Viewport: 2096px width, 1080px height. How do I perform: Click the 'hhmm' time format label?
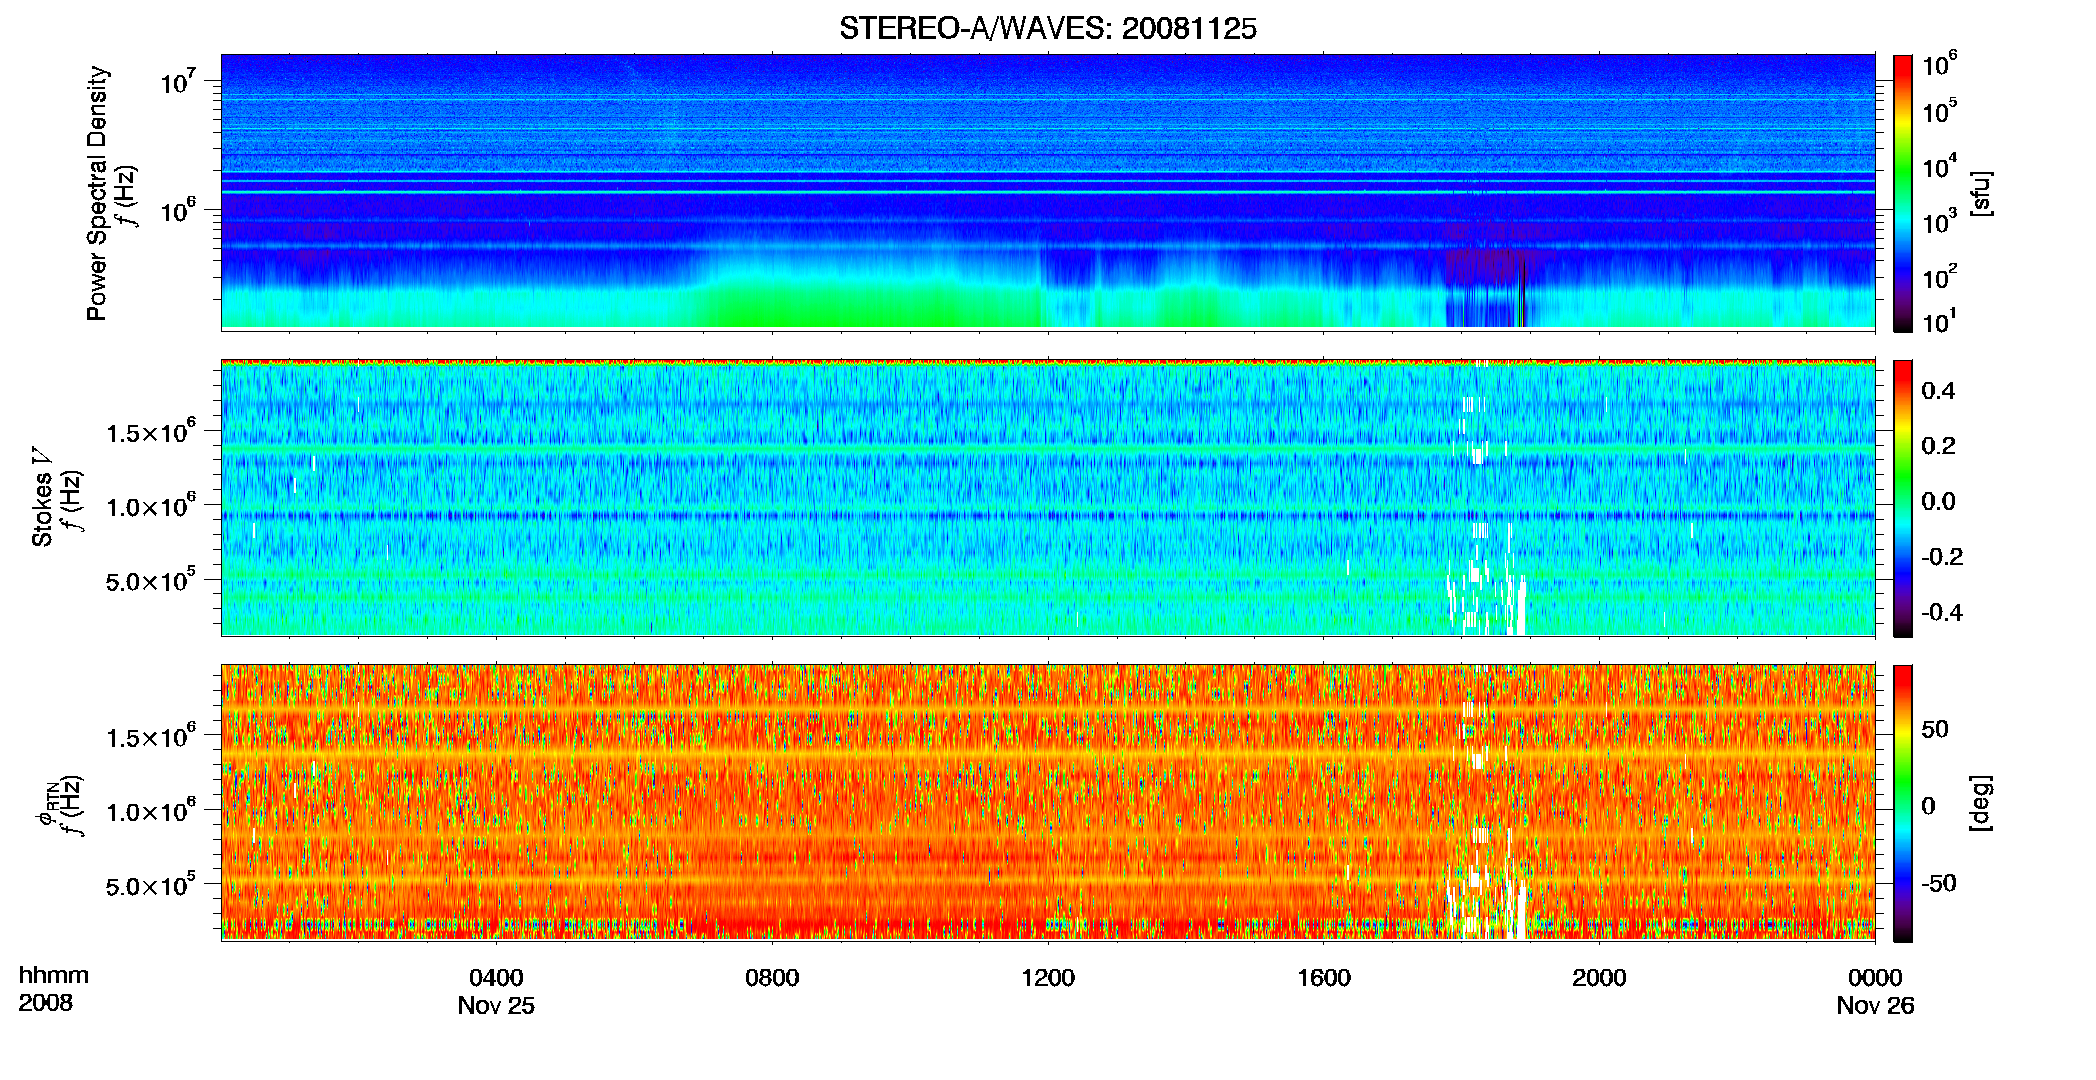click(x=54, y=975)
